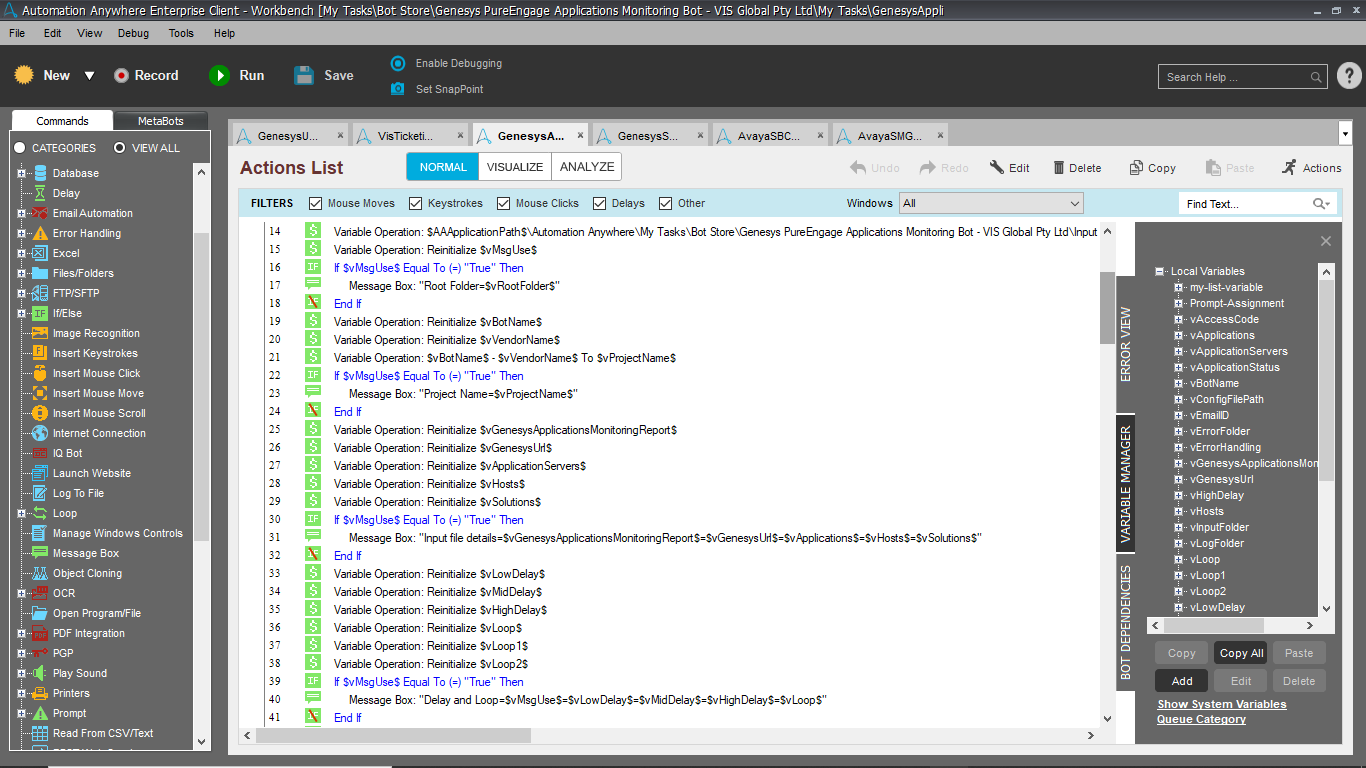
Task: Select the Image Recognition command icon
Action: [40, 333]
